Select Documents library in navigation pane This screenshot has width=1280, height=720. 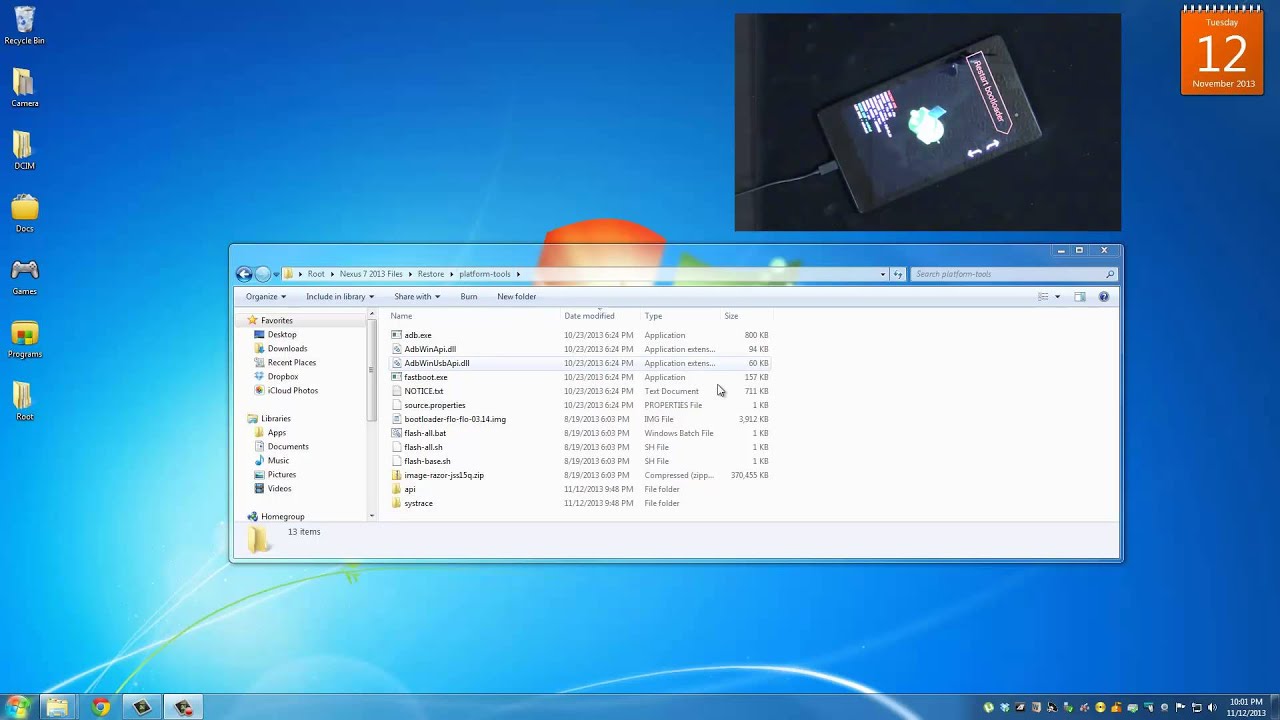point(288,447)
